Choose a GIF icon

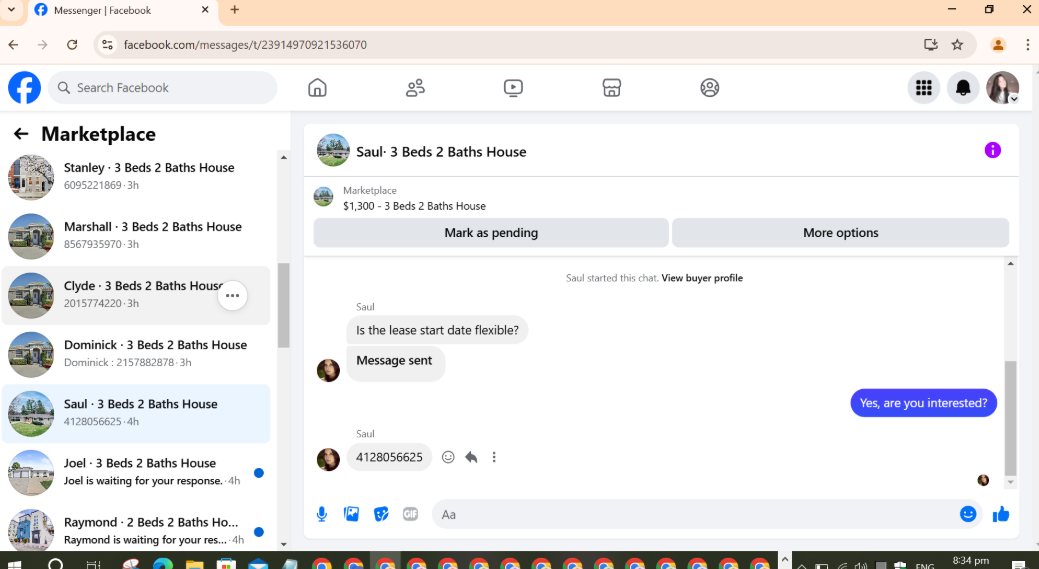coord(410,514)
